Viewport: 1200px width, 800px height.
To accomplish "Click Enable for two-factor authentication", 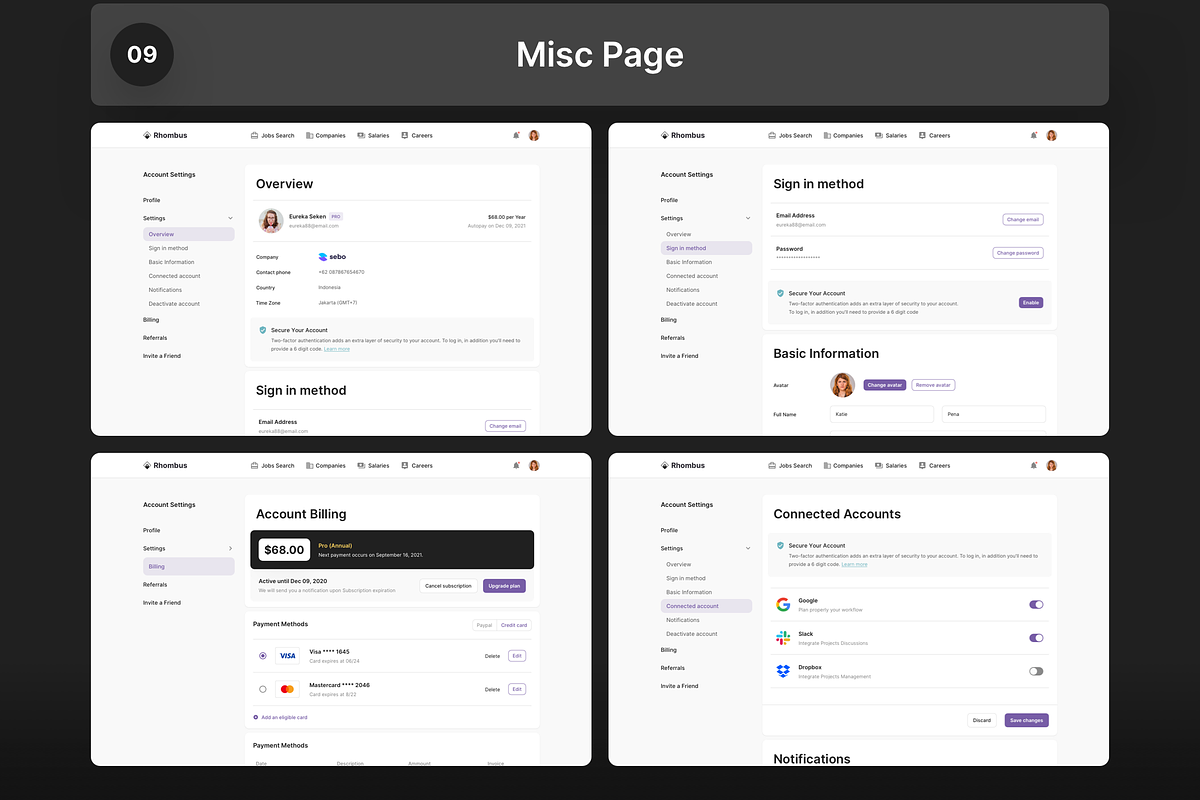I will (x=1031, y=302).
